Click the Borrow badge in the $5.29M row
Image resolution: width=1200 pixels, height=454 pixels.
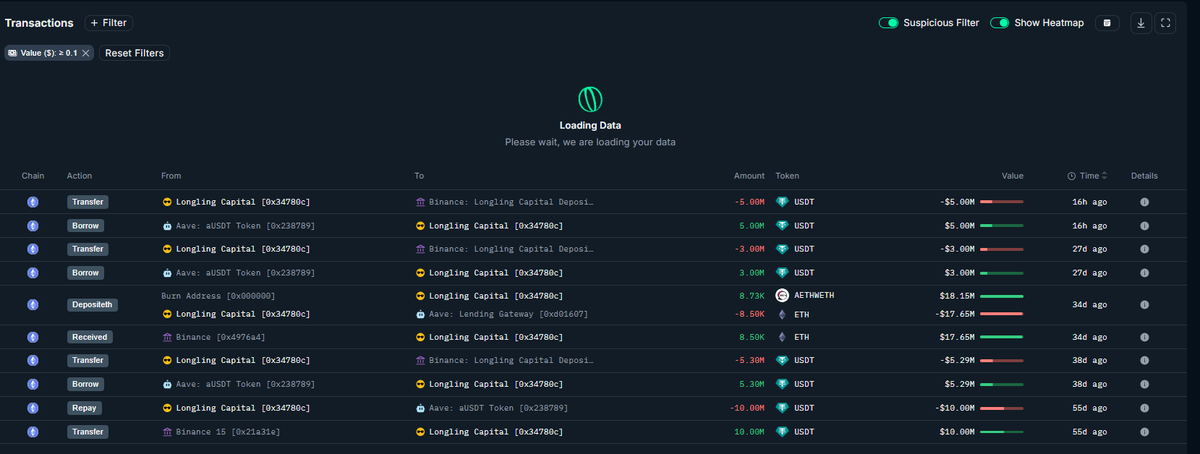point(86,384)
